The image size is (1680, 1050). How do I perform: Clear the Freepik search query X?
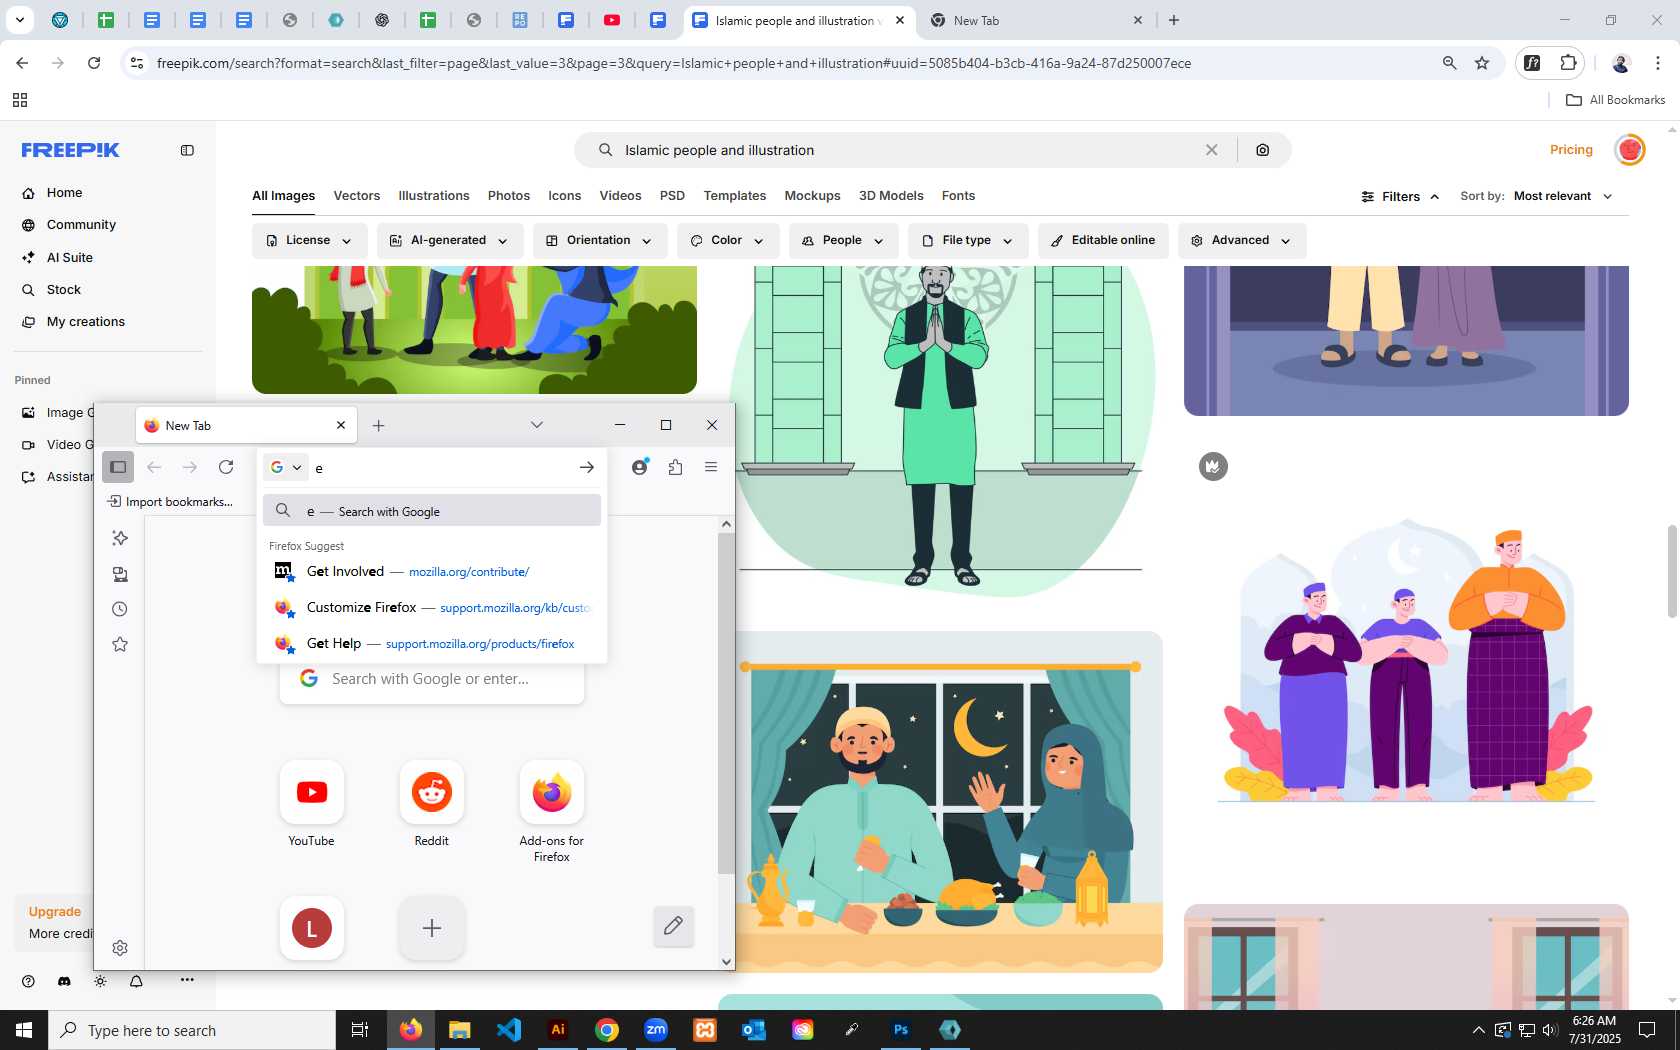tap(1211, 150)
